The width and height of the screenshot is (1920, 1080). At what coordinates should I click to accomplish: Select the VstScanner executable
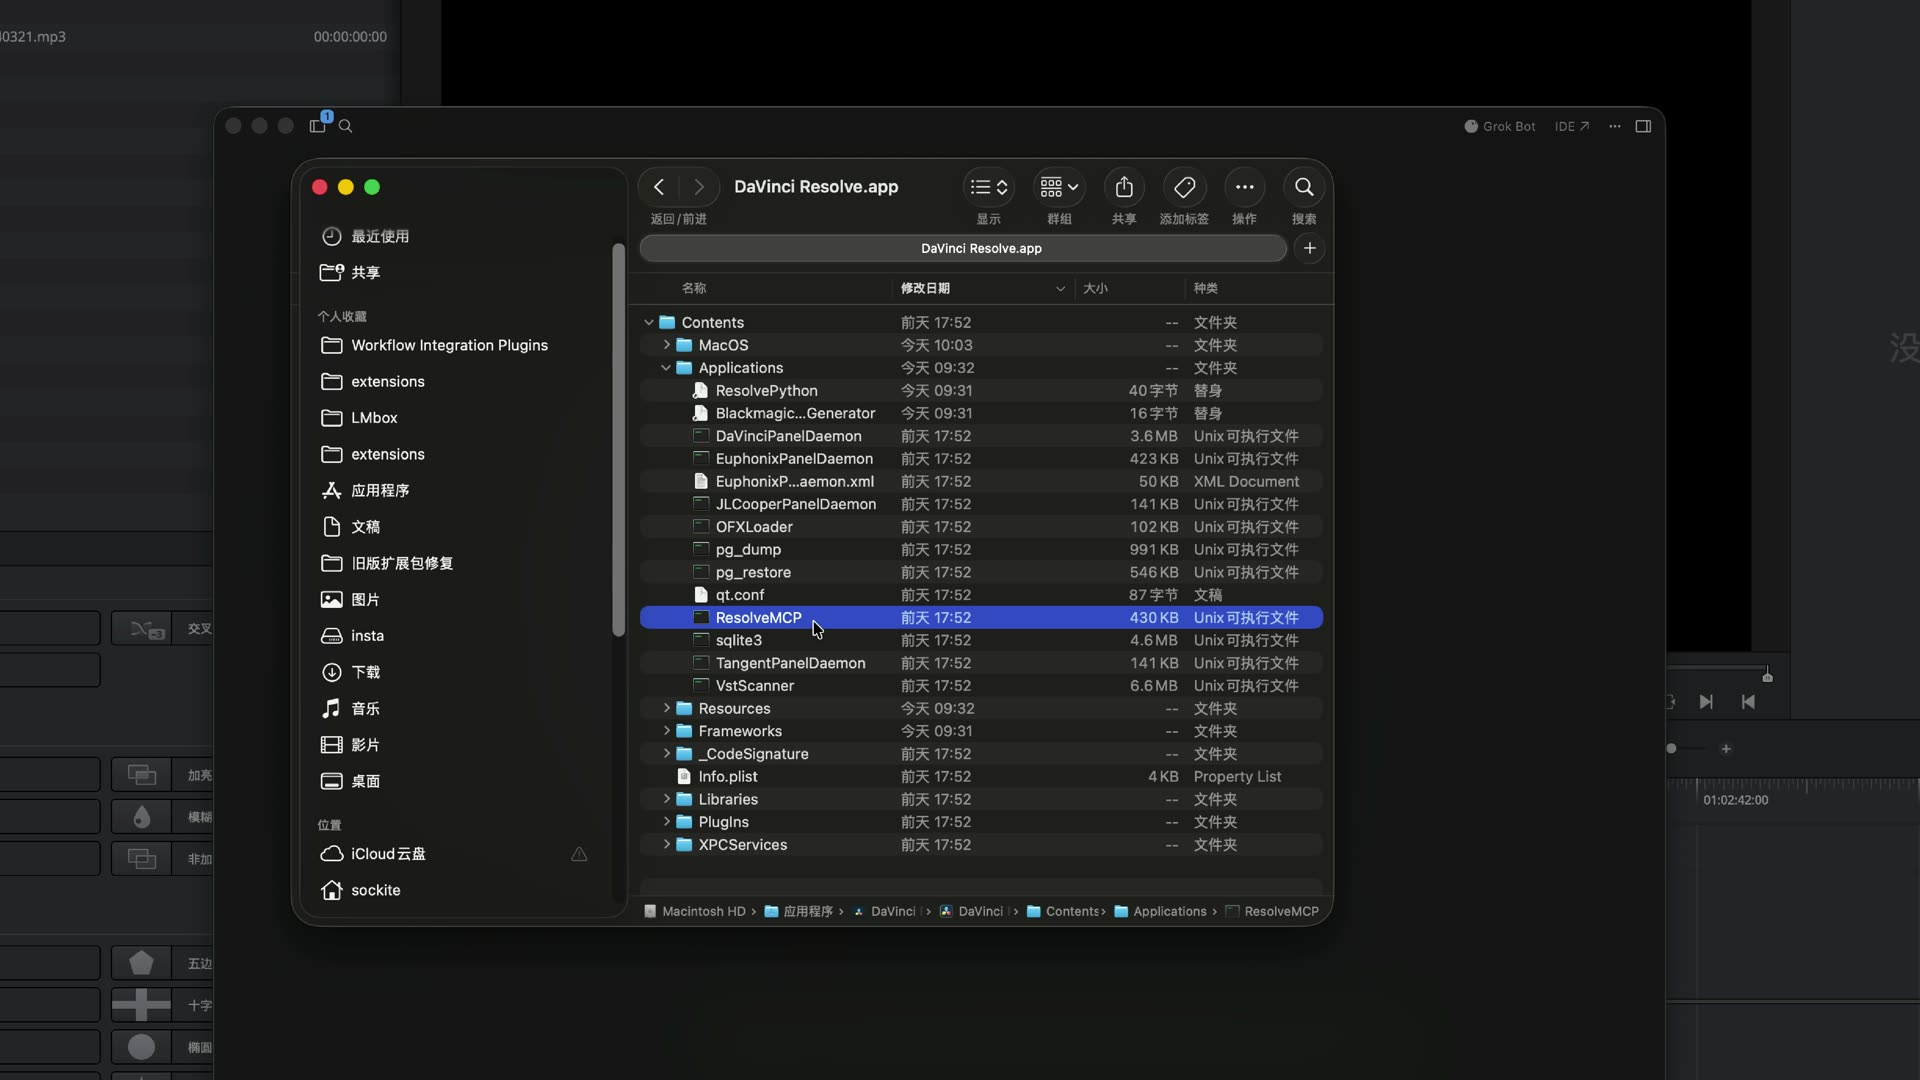click(x=981, y=686)
